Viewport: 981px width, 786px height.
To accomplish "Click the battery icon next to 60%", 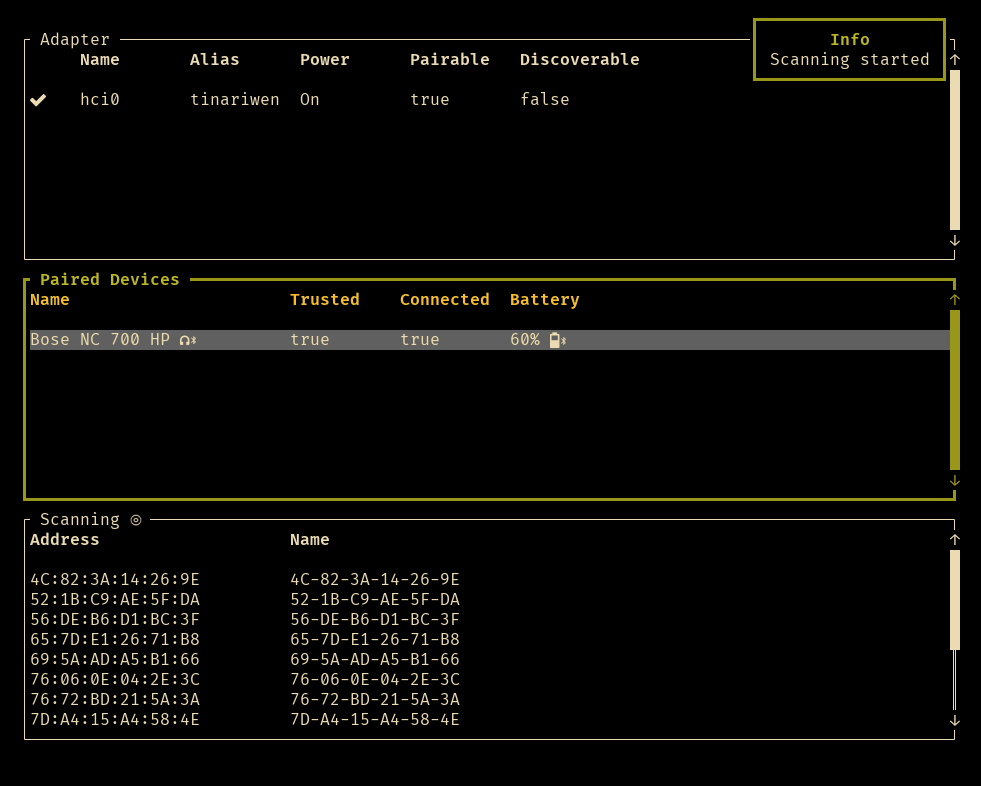I will click(553, 339).
